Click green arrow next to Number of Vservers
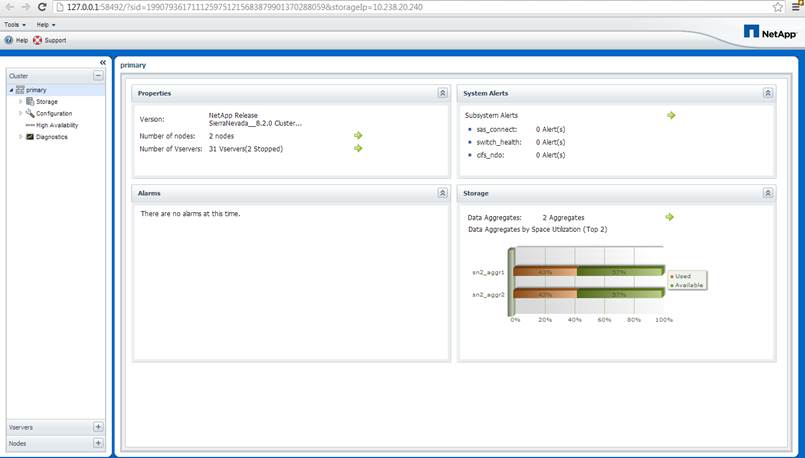 click(358, 148)
